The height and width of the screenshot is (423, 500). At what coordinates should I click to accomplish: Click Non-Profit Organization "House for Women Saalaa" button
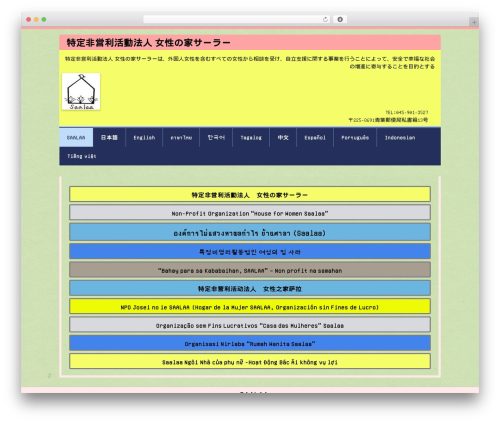click(x=250, y=213)
